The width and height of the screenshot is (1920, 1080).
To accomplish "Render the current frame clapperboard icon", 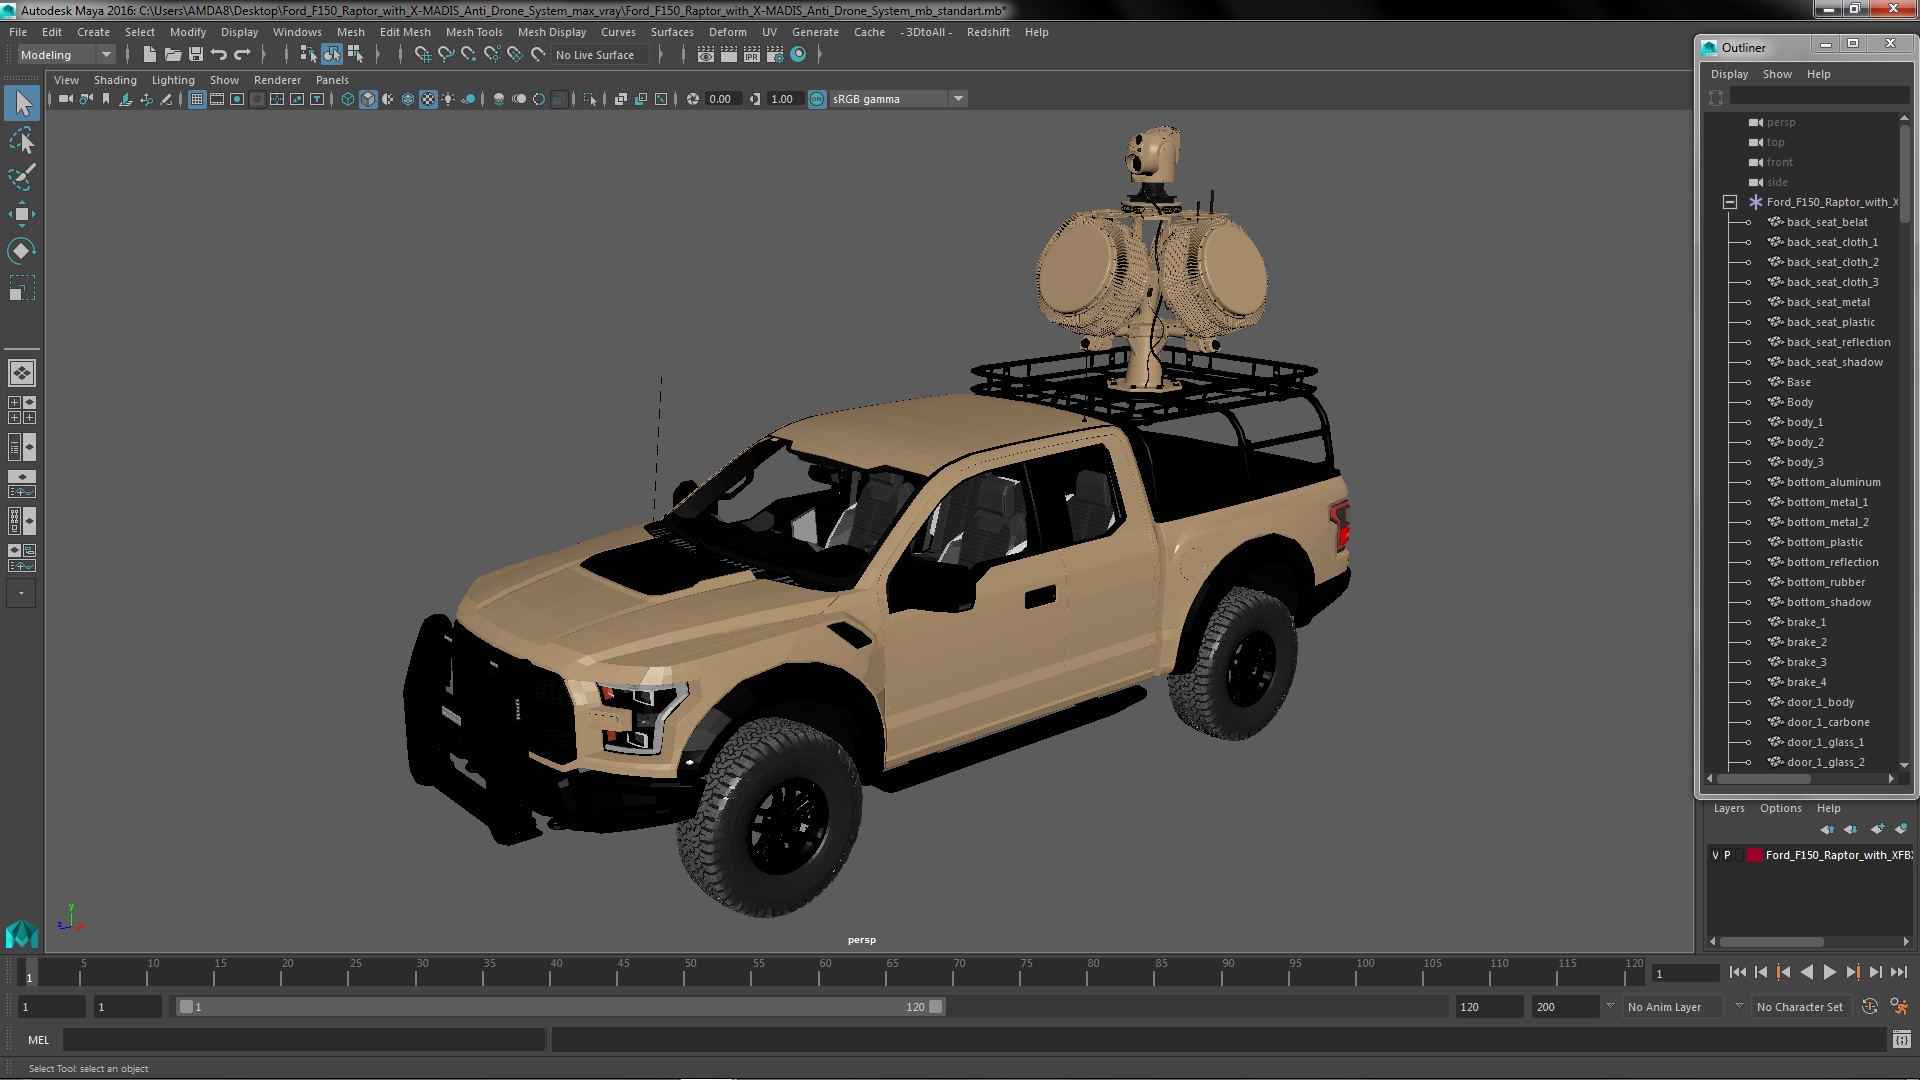I will point(728,55).
